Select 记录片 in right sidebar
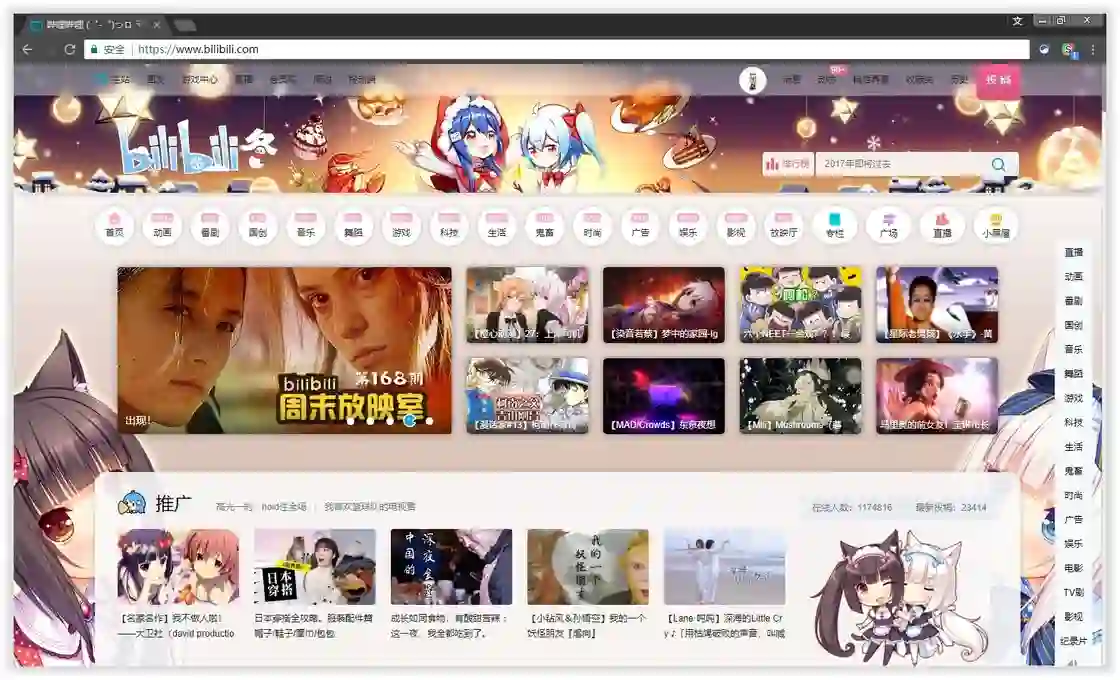 (1074, 641)
